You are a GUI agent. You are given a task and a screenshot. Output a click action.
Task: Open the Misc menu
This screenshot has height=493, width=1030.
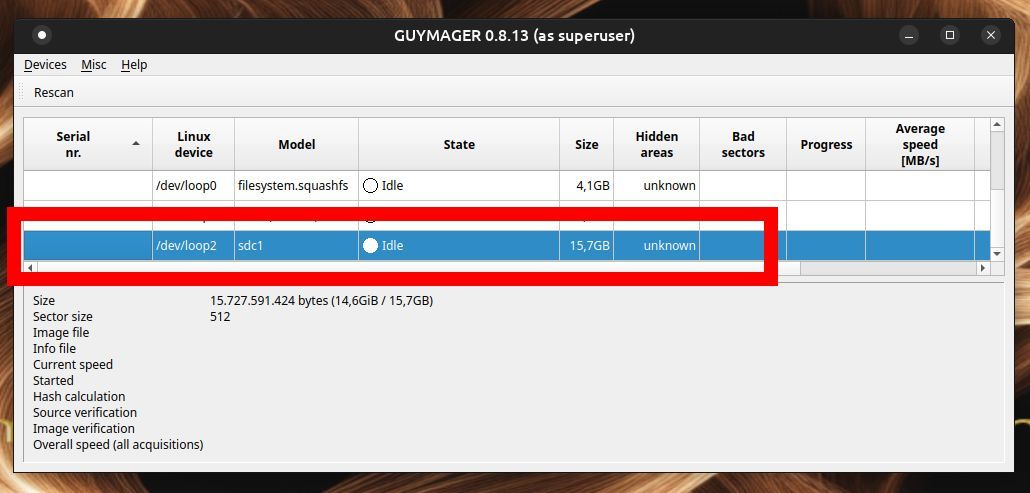(x=94, y=64)
